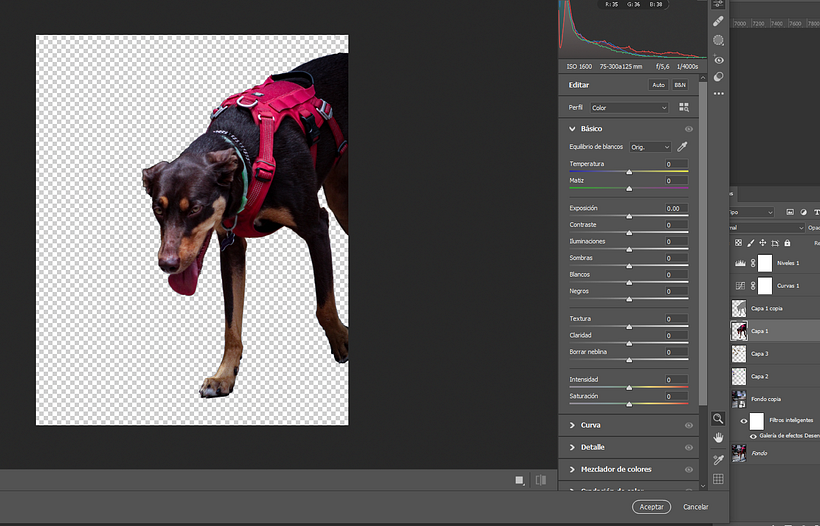Toggle the color sampler eyedropper overlay
The height and width of the screenshot is (526, 820).
coord(718,460)
